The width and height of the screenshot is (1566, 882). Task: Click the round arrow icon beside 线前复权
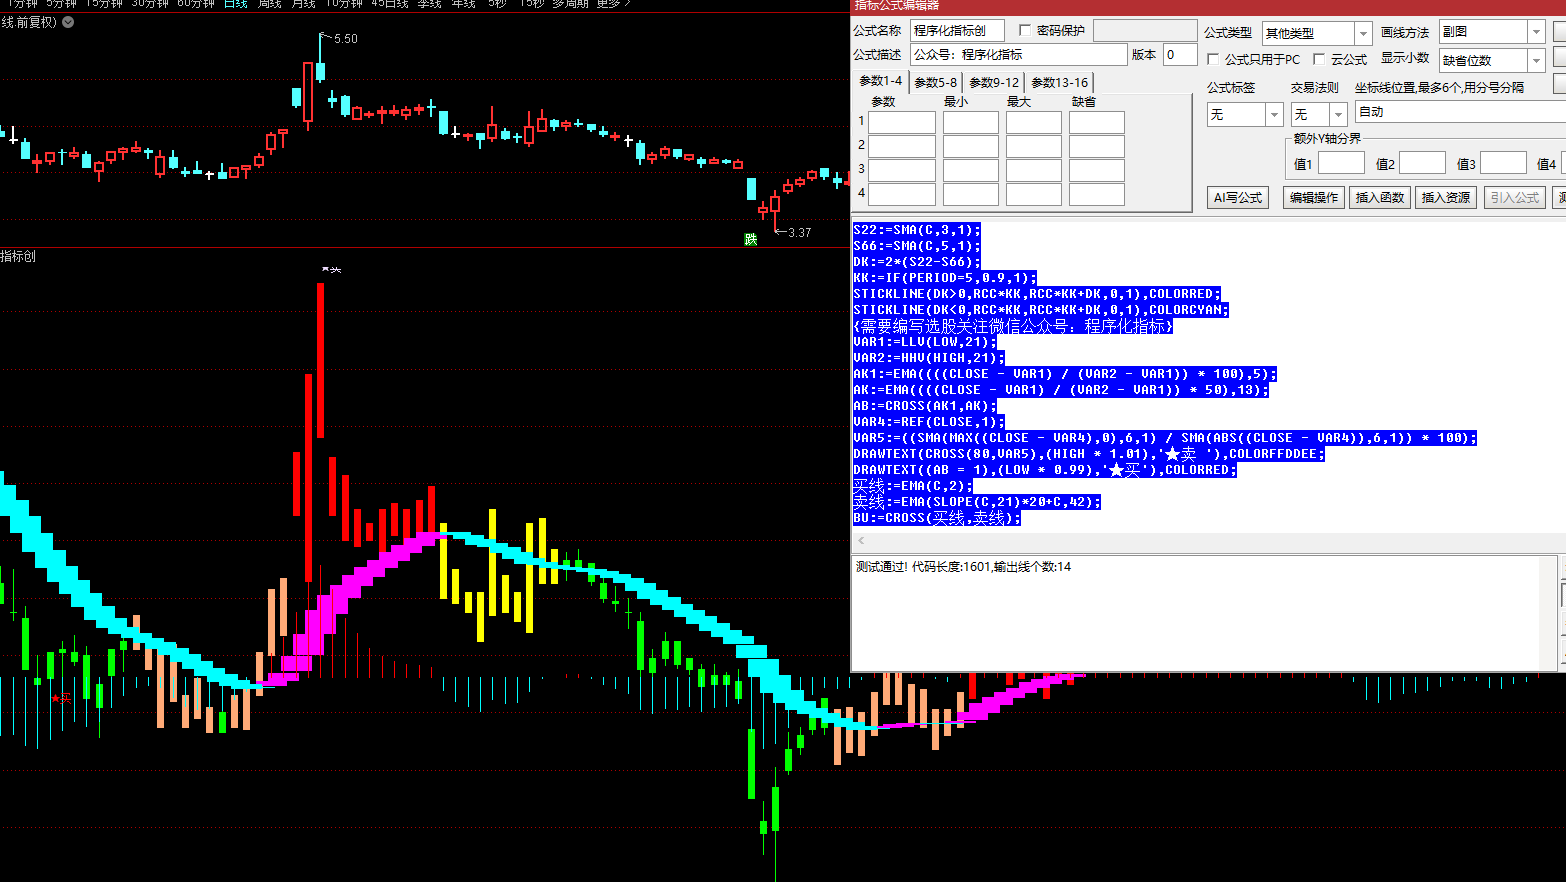coord(68,22)
